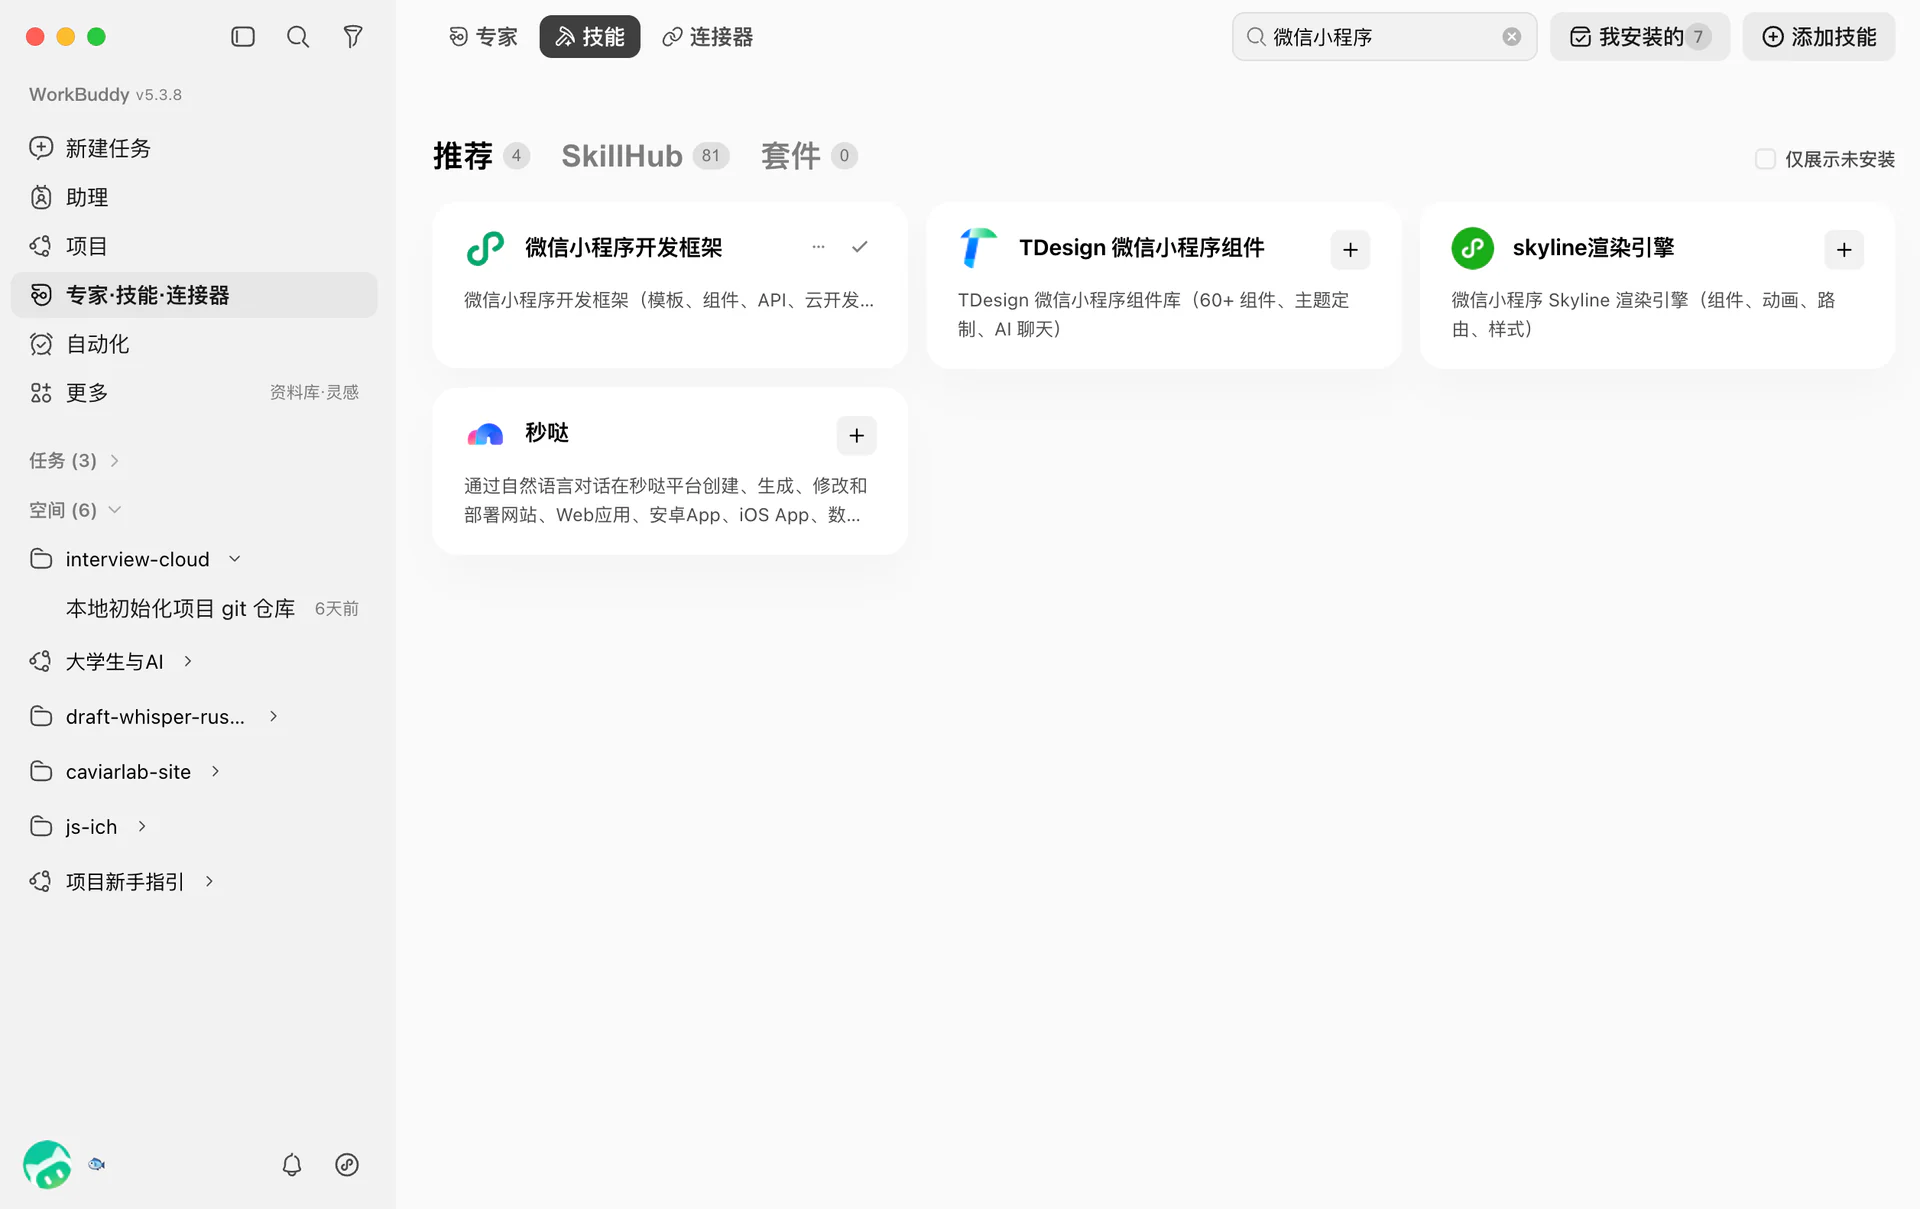
Task: Toggle the sidebar panel icon
Action: [243, 37]
